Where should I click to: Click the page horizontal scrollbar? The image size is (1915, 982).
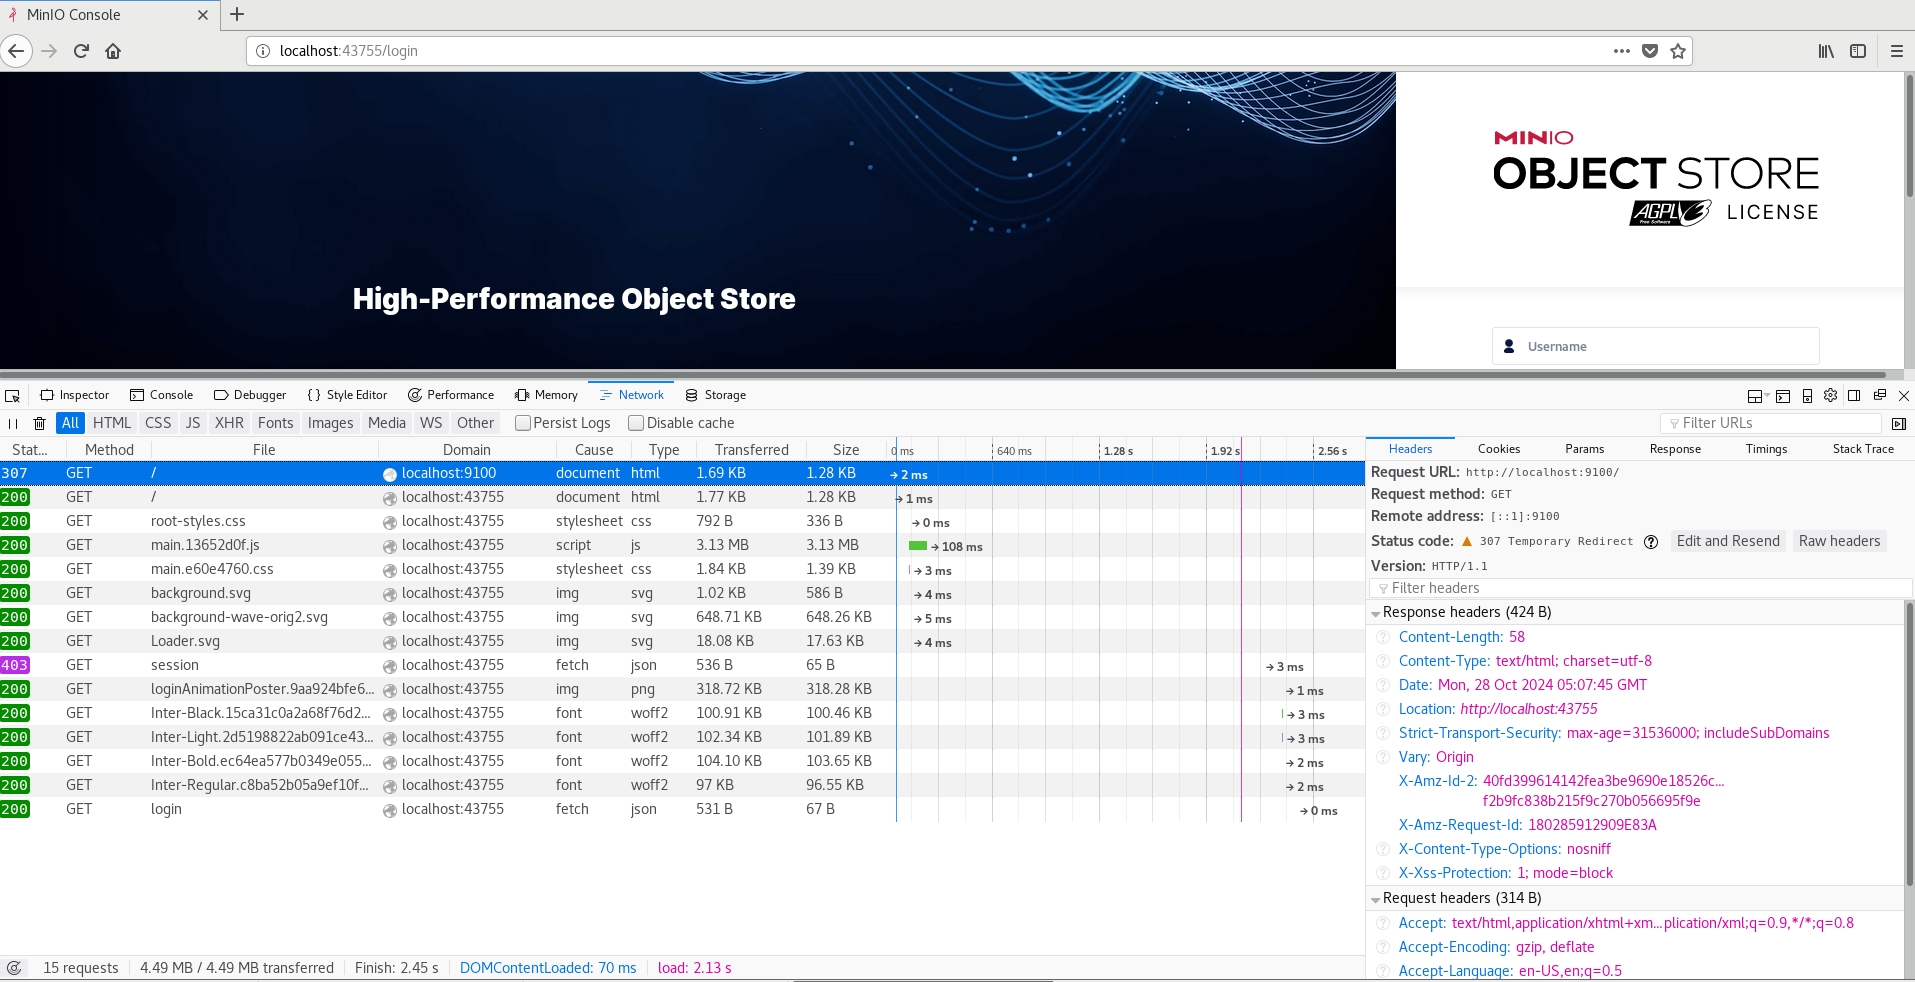tap(943, 375)
